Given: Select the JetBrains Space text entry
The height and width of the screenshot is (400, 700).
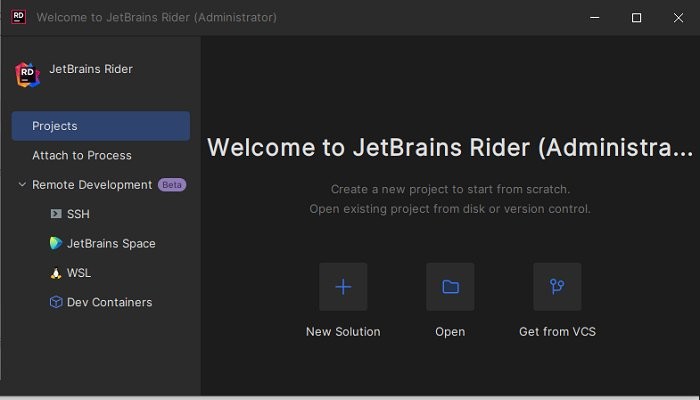Looking at the screenshot, I should point(111,243).
